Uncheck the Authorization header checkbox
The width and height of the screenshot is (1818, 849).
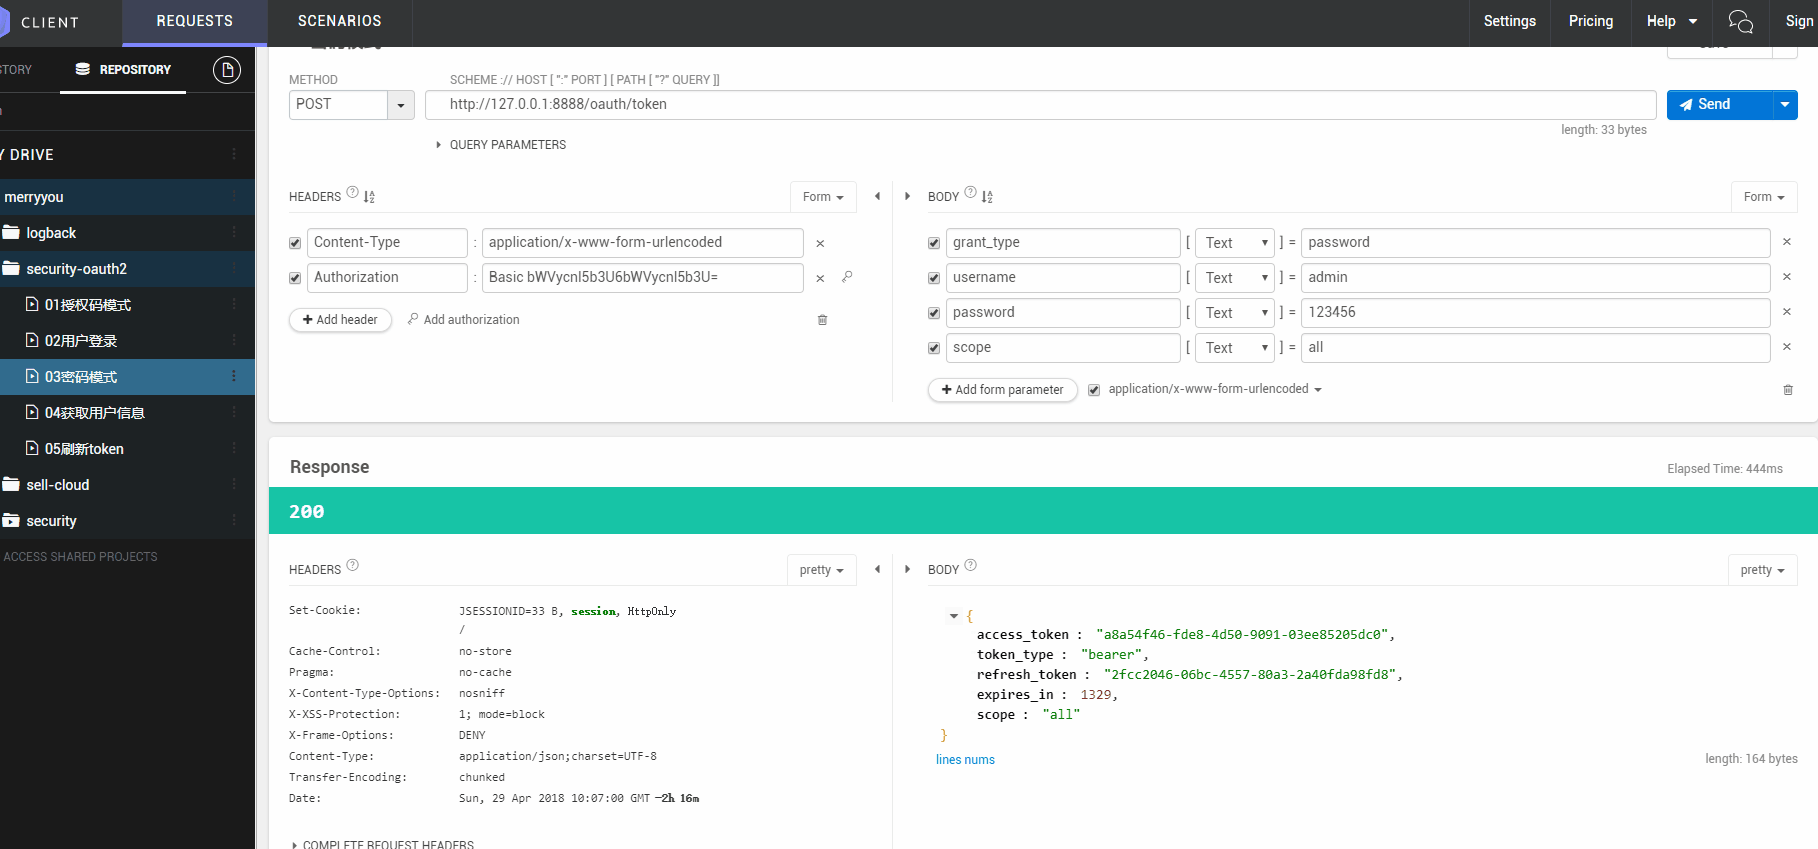(295, 278)
